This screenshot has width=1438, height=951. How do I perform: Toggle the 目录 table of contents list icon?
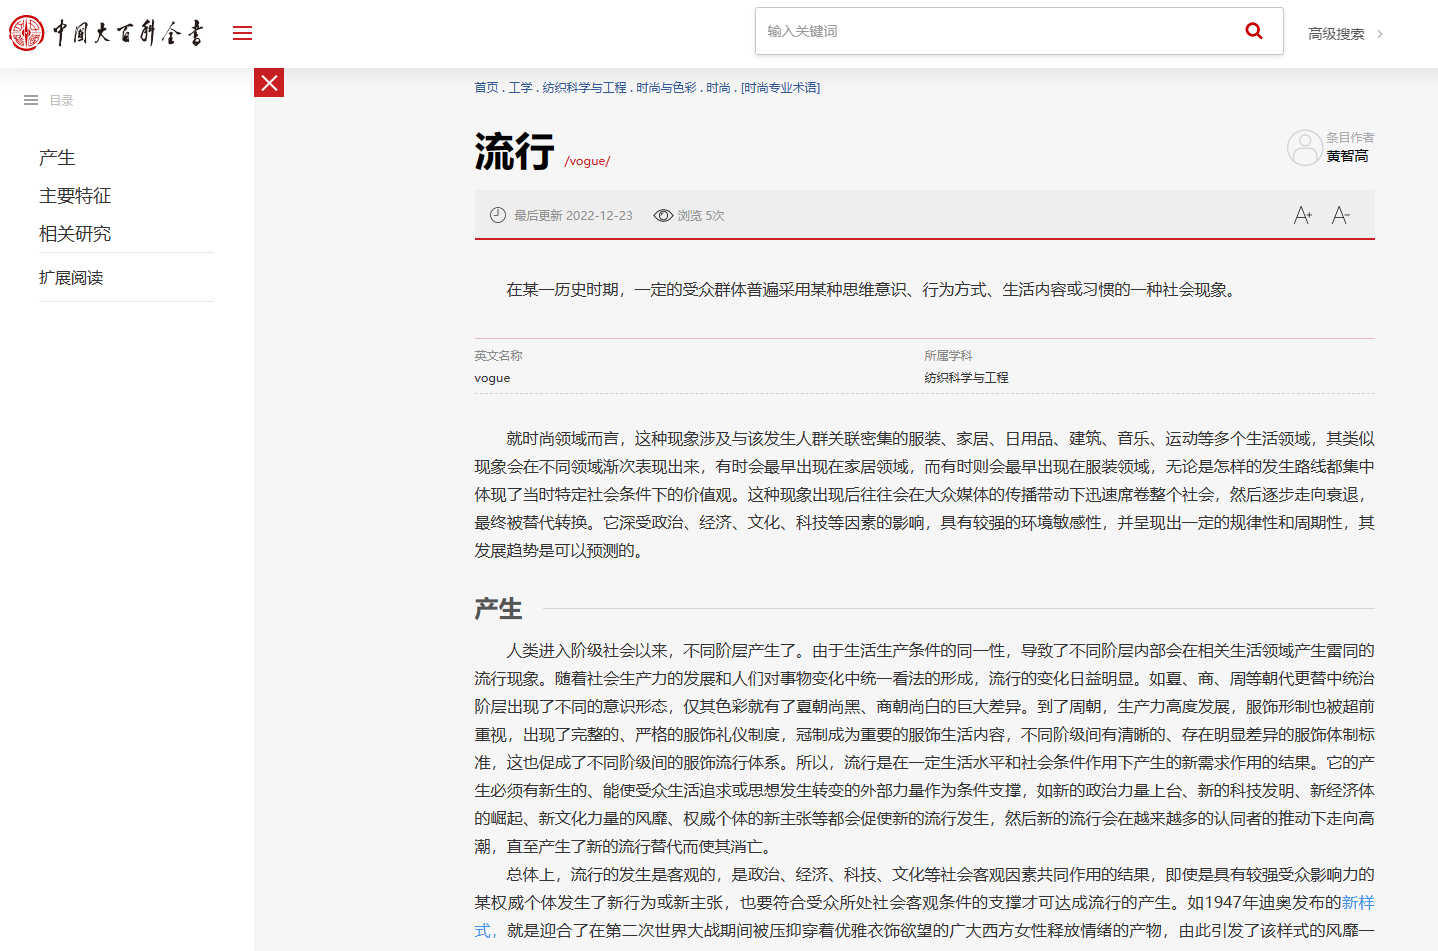[x=31, y=100]
